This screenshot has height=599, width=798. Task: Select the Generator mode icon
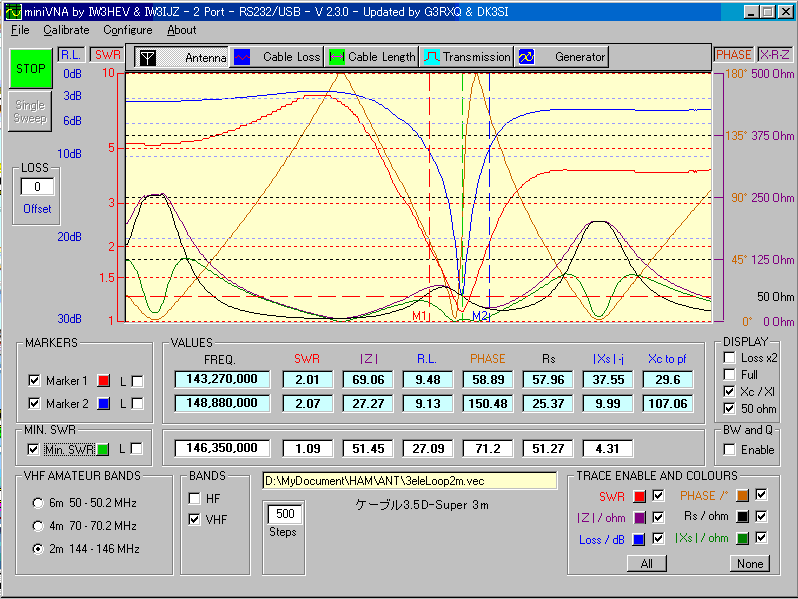[x=527, y=57]
